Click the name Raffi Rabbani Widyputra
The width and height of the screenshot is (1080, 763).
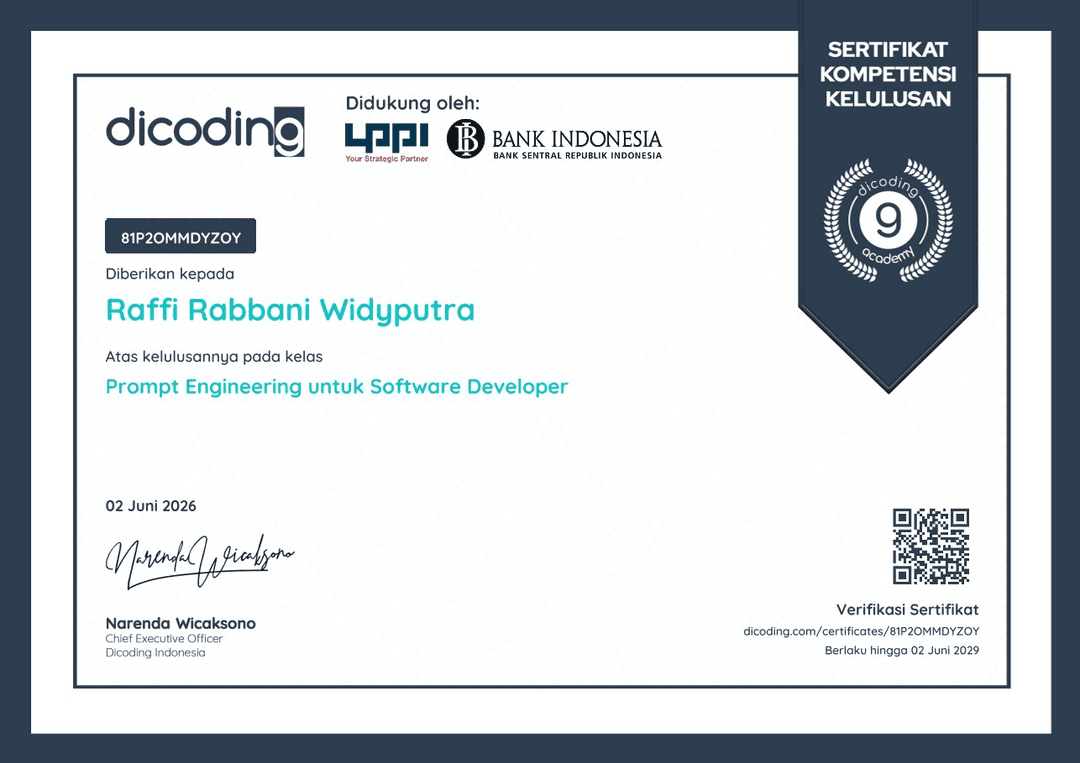(x=290, y=310)
